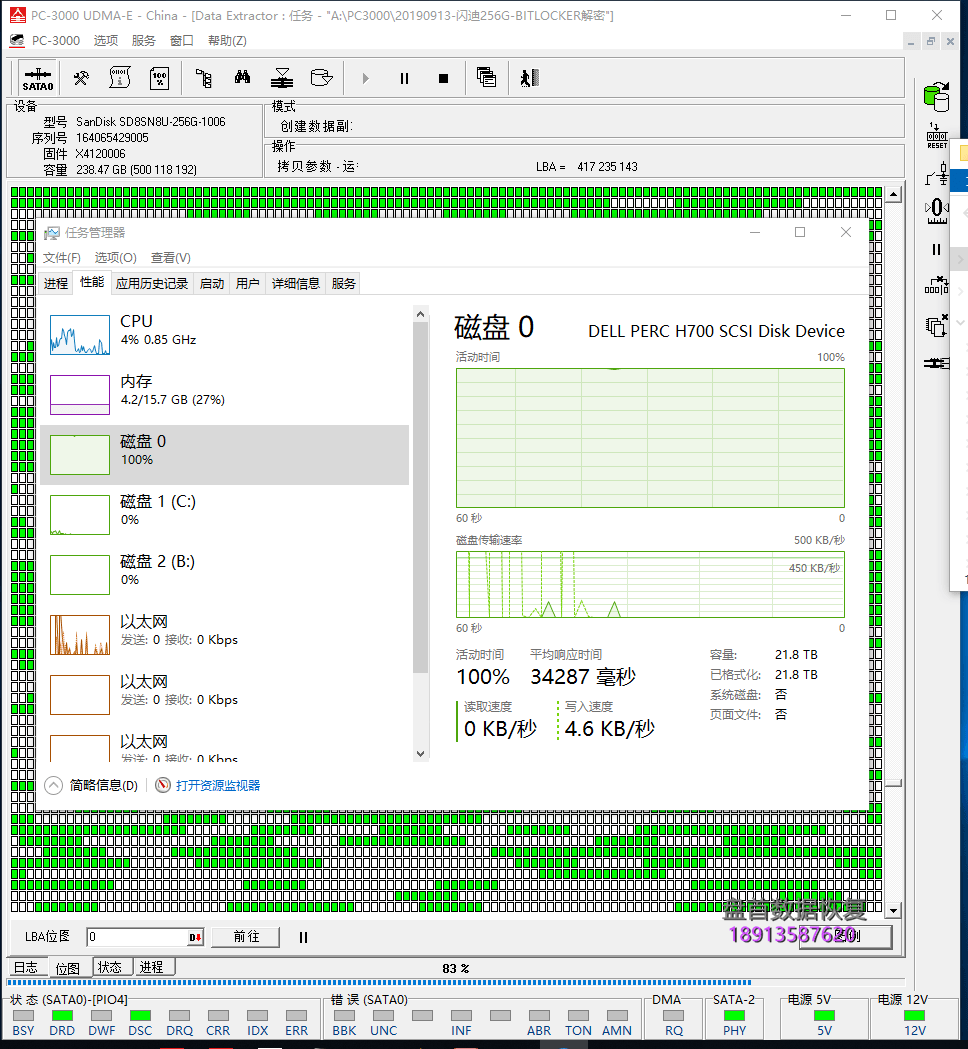Click Task Manager sidebar scroll up arrow
This screenshot has width=968, height=1049.
(x=420, y=314)
